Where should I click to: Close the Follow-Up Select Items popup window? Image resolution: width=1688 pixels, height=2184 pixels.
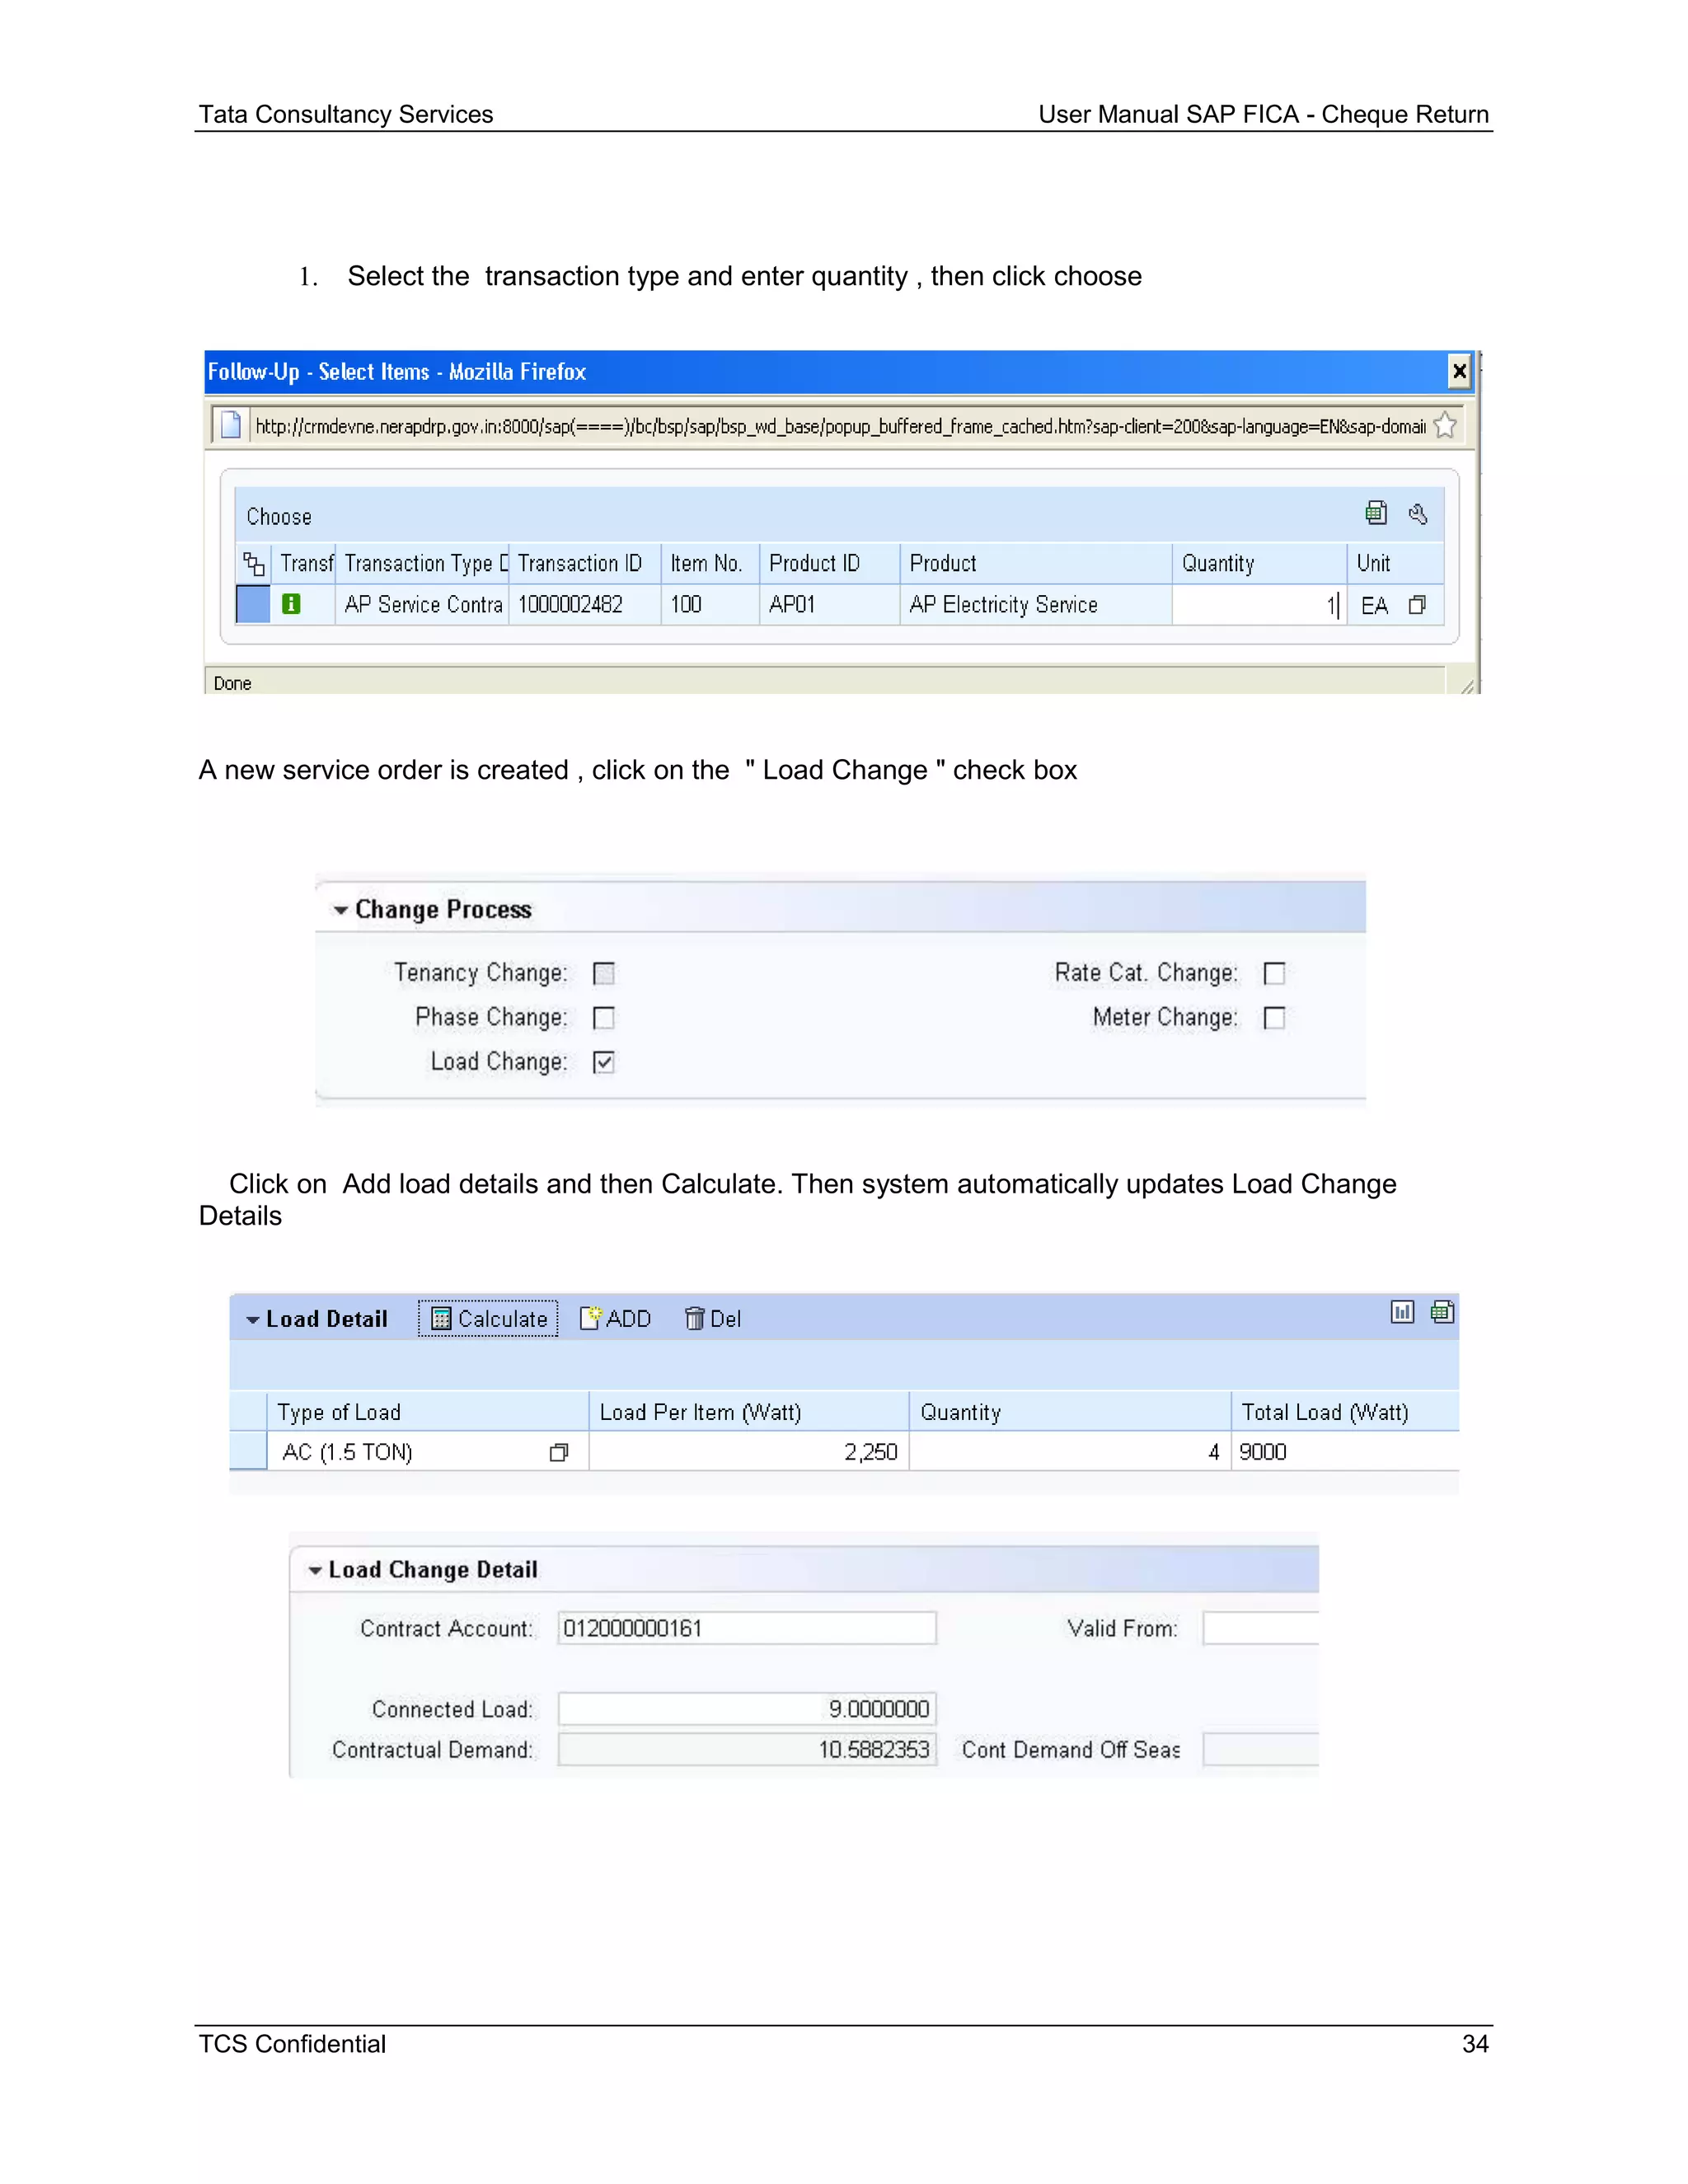(x=1459, y=372)
